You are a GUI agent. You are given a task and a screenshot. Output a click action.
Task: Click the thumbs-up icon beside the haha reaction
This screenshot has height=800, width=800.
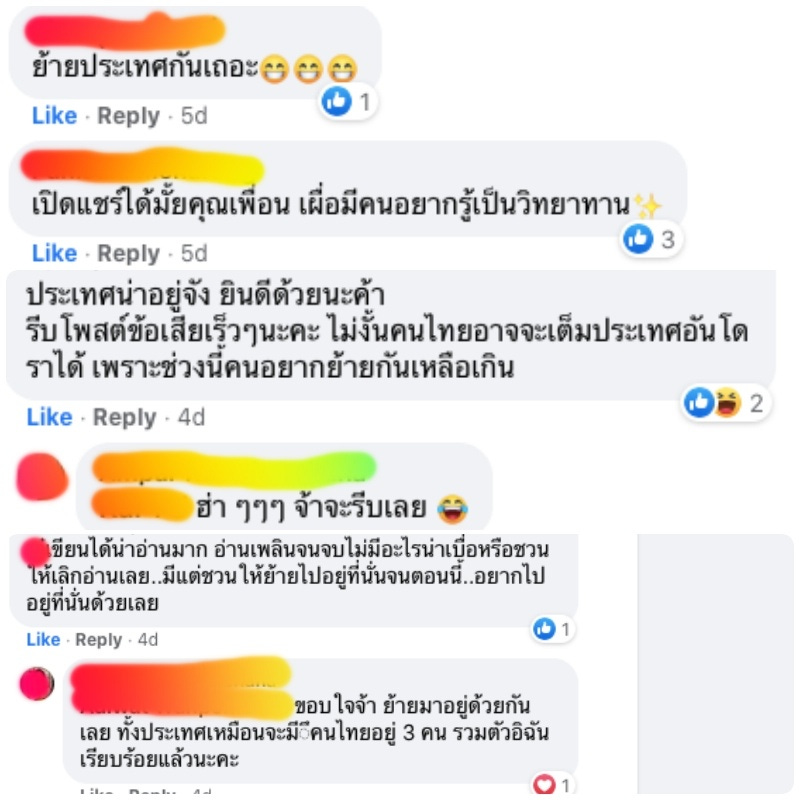click(x=698, y=402)
